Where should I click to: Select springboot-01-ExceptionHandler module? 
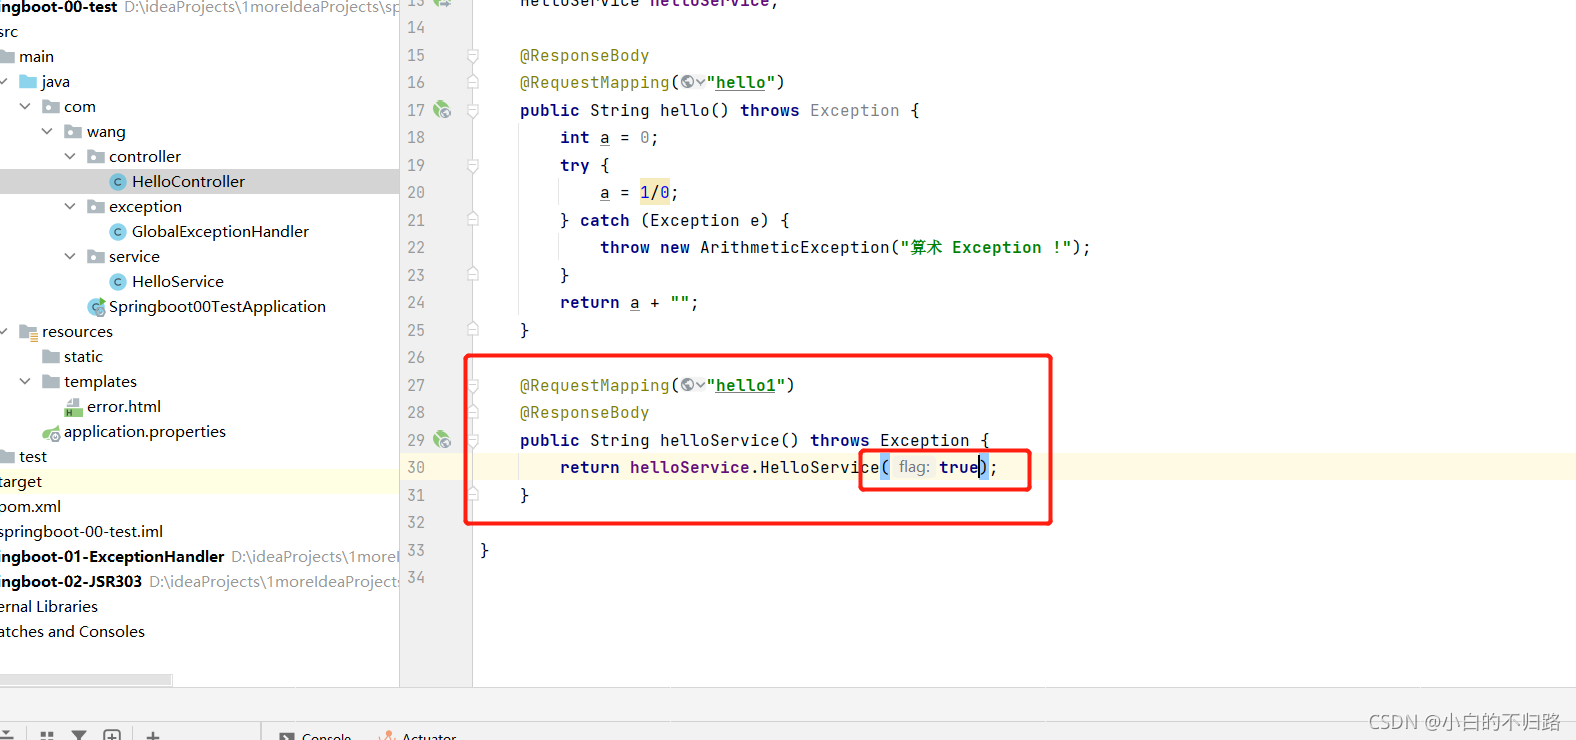tap(112, 556)
